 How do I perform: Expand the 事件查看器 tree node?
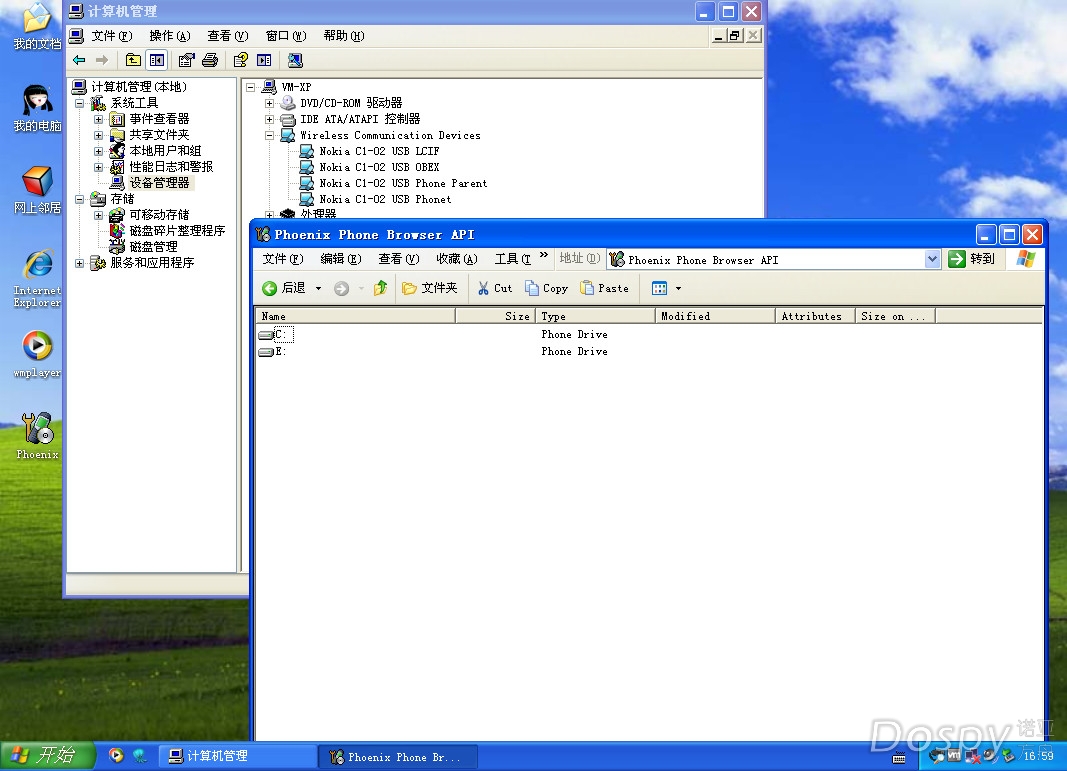pos(99,119)
